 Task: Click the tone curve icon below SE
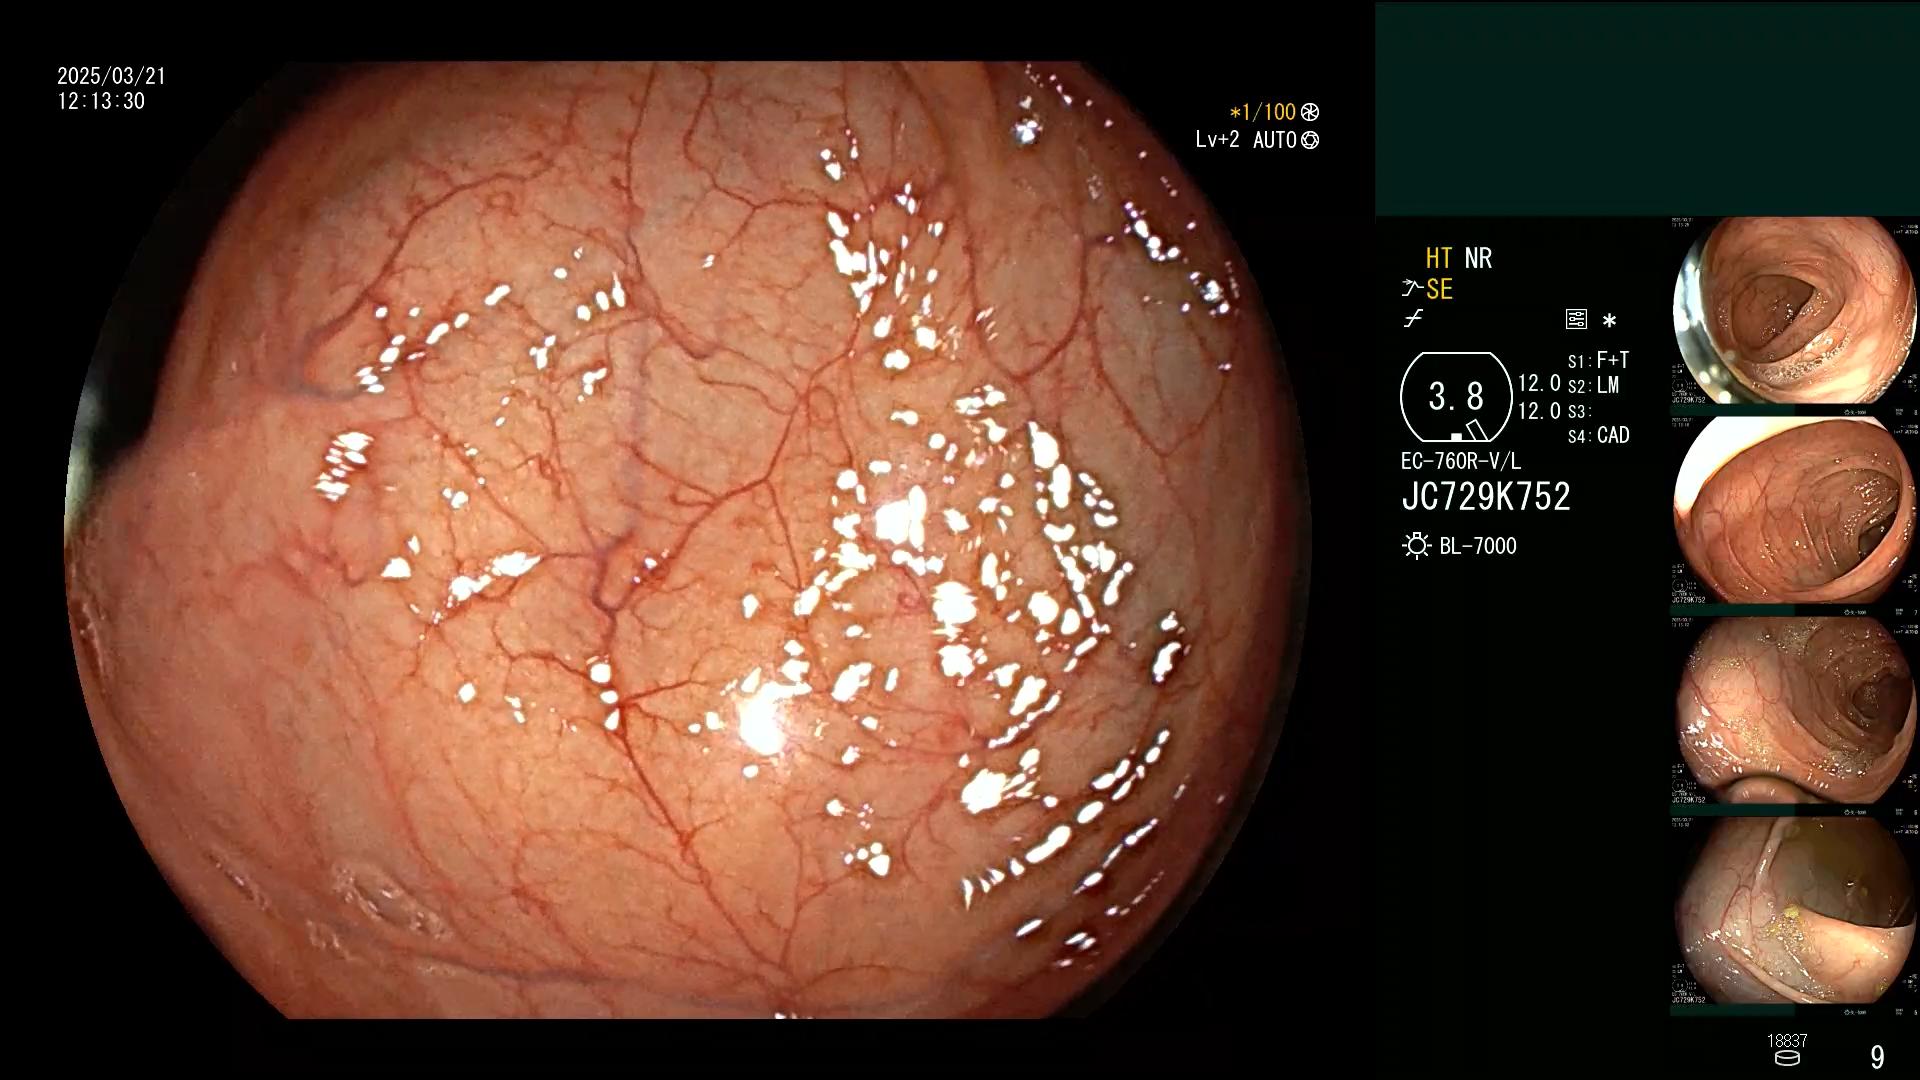pos(1413,319)
